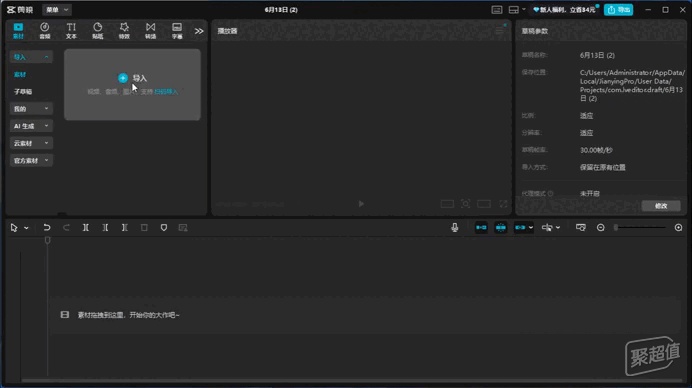Switch to the 转场 transitions tab
692x388 pixels.
coord(150,30)
